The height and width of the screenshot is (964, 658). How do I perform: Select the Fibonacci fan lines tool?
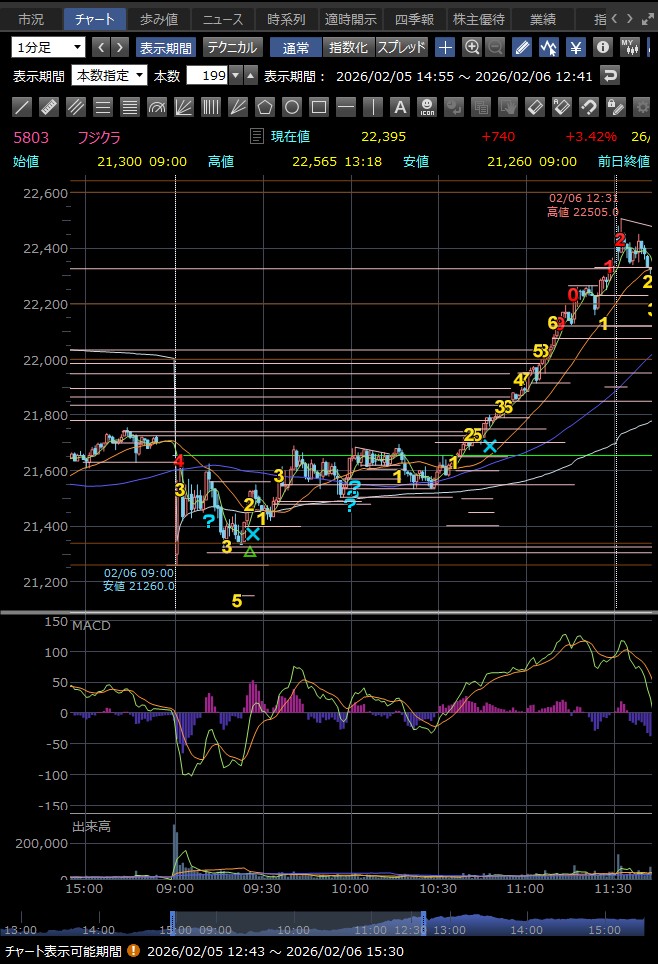coord(183,107)
